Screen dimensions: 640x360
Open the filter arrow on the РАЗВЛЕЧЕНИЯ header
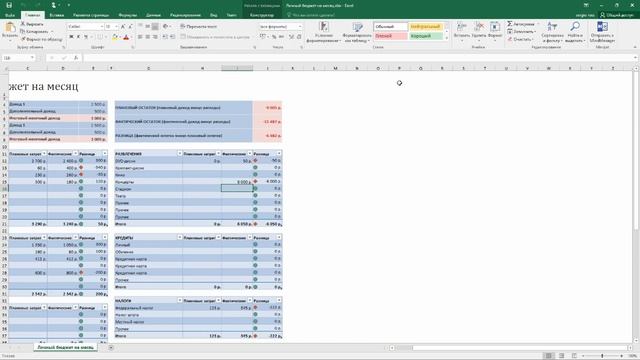tap(180, 153)
